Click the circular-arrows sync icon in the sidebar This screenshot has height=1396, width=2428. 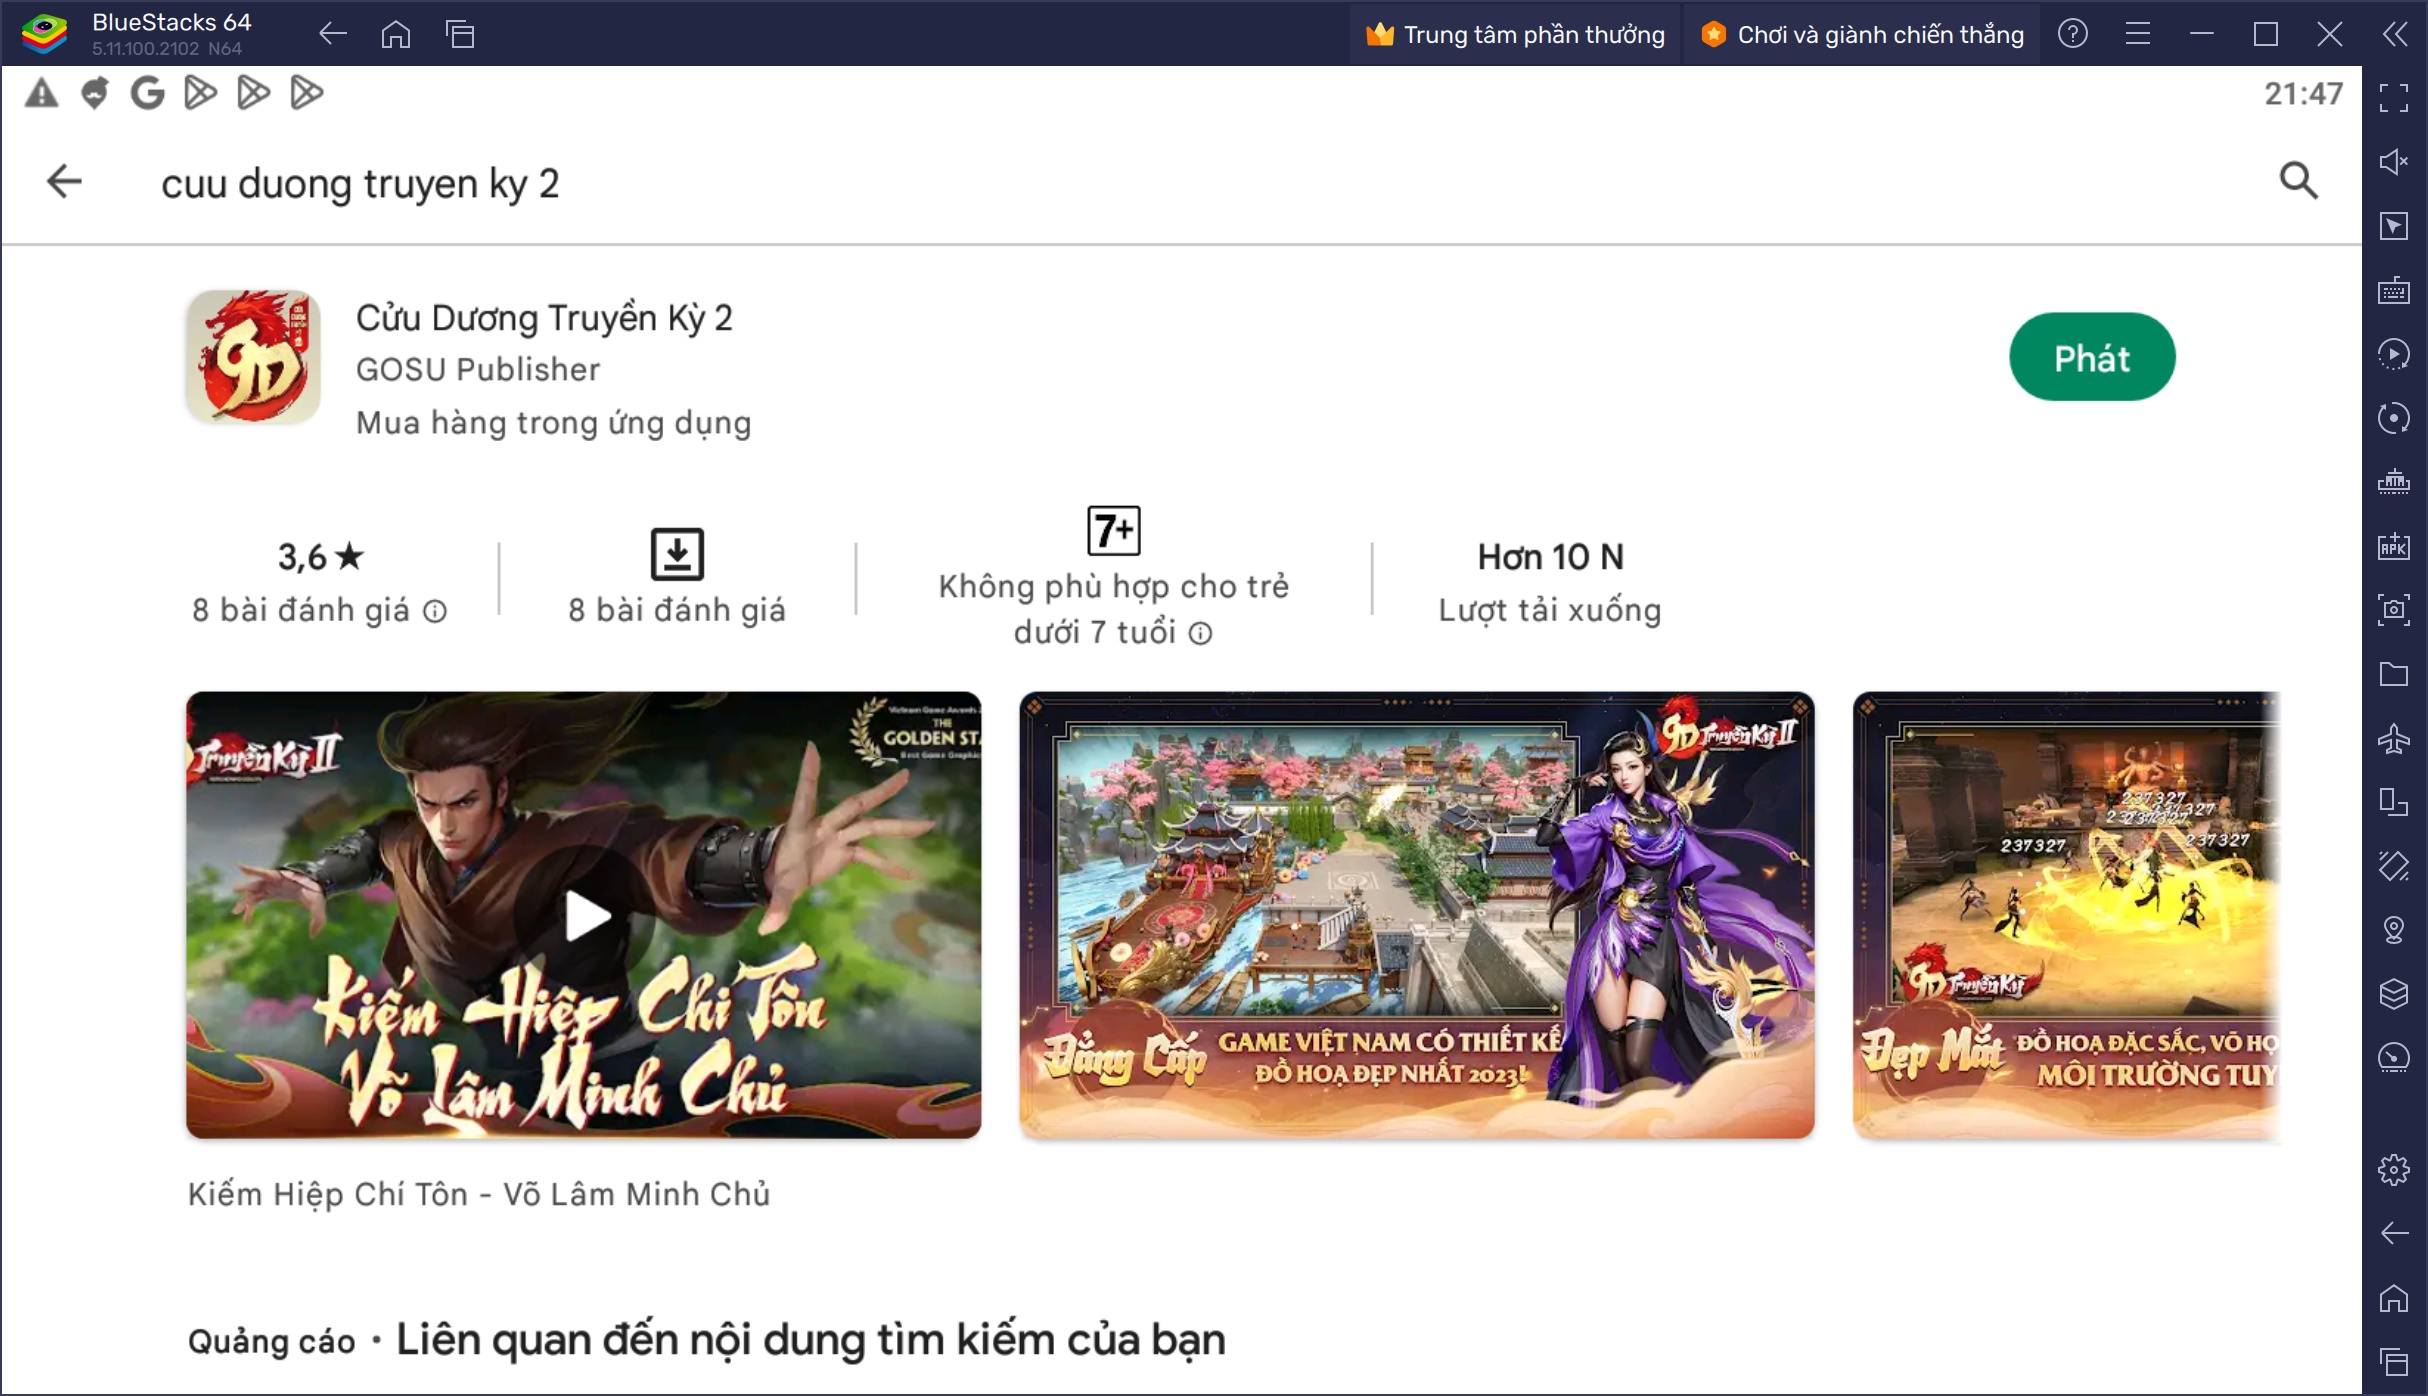[2394, 418]
